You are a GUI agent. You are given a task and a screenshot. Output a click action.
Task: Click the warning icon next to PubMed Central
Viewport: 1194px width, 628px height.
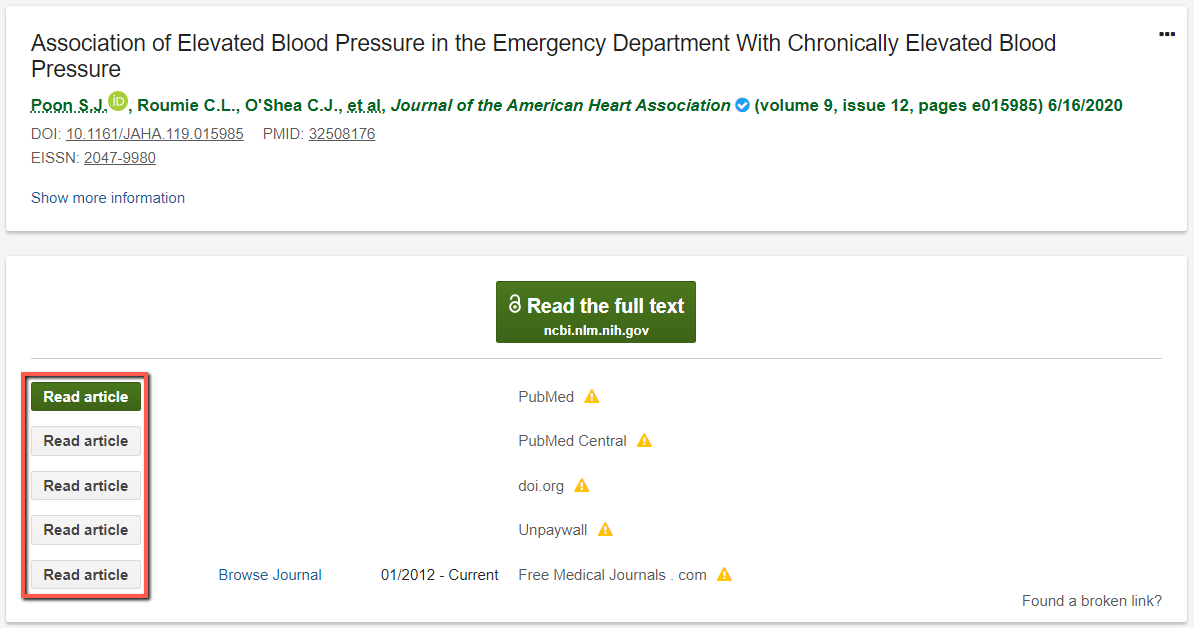644,441
